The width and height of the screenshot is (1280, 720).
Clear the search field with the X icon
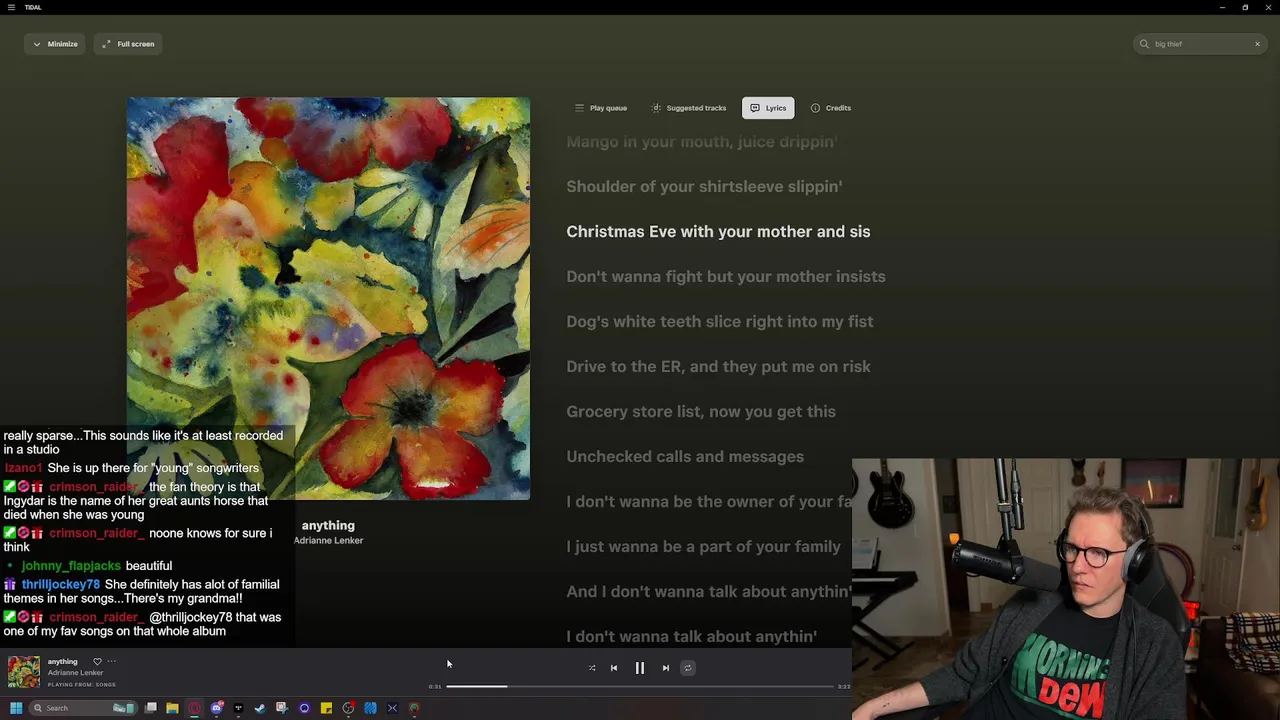click(1257, 44)
